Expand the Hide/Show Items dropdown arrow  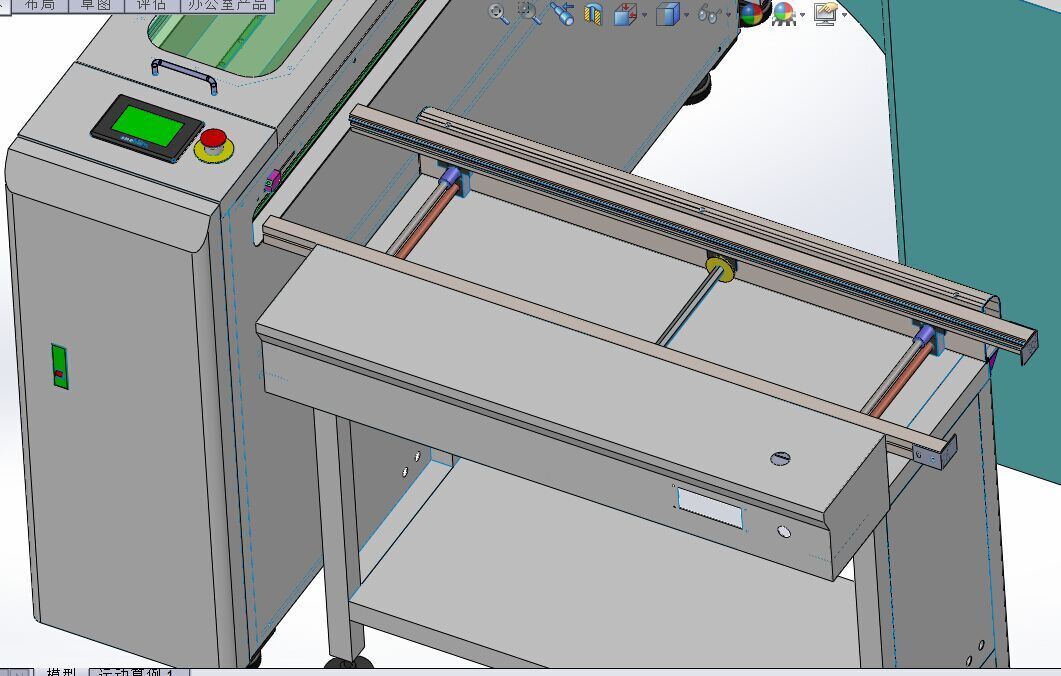click(x=727, y=15)
